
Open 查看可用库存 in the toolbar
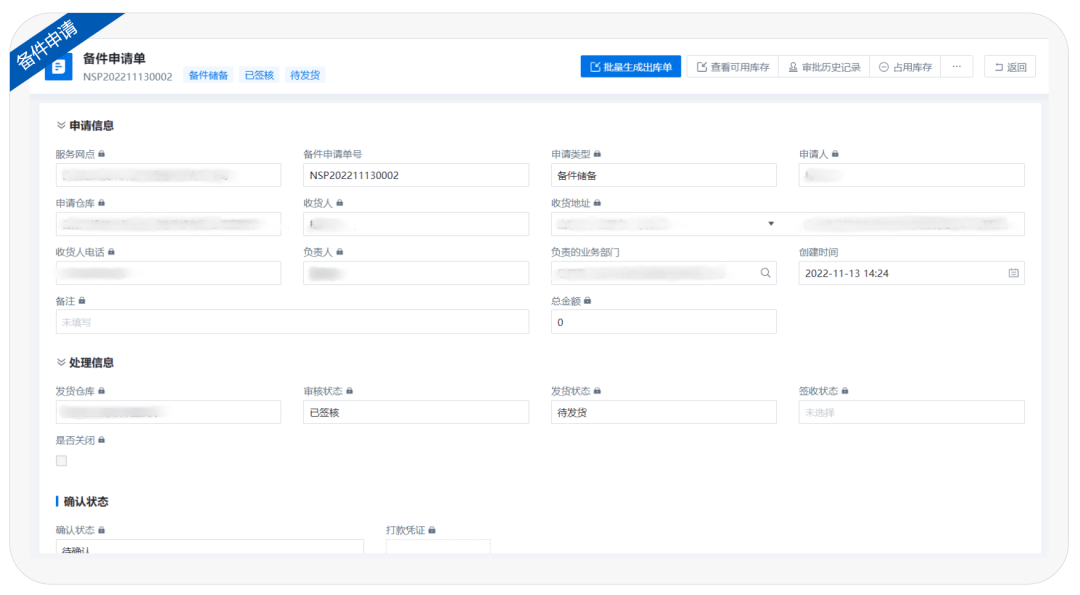click(x=733, y=67)
